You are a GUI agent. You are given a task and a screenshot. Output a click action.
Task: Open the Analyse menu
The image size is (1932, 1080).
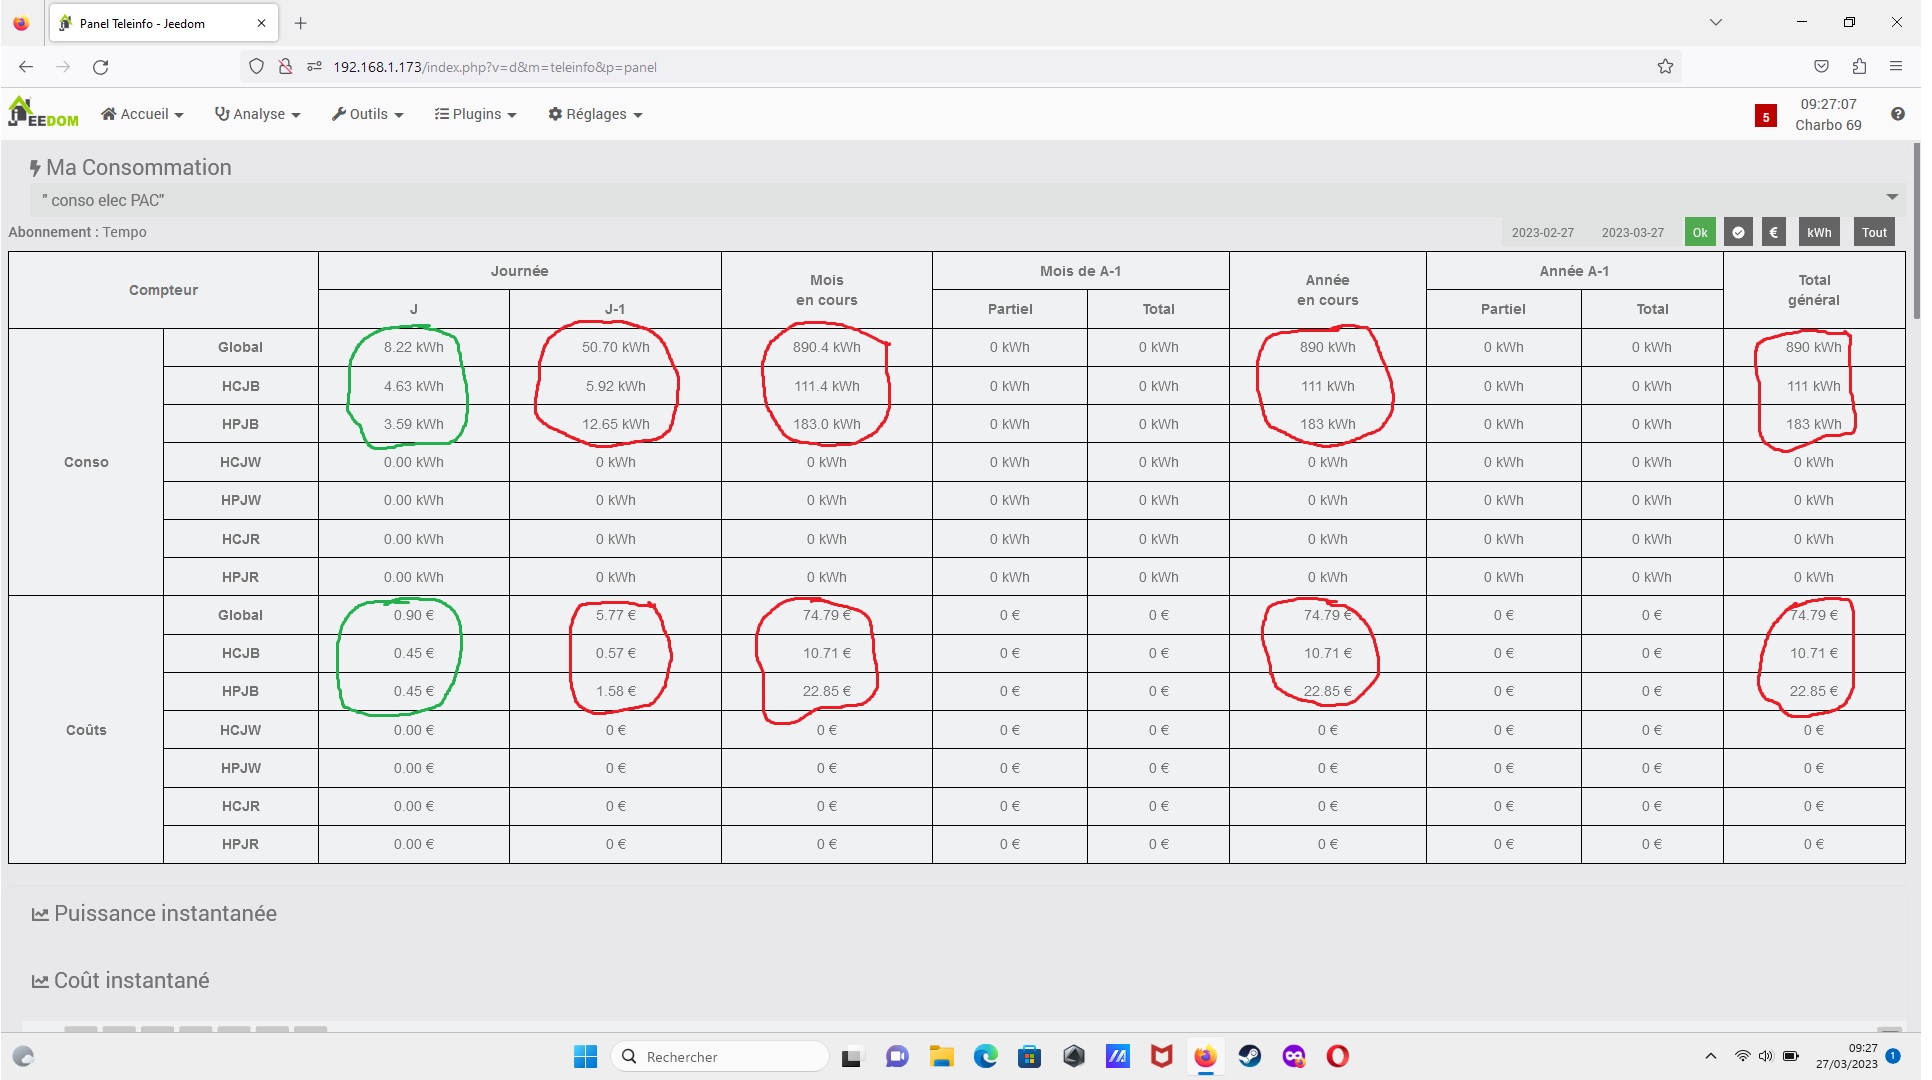point(258,115)
